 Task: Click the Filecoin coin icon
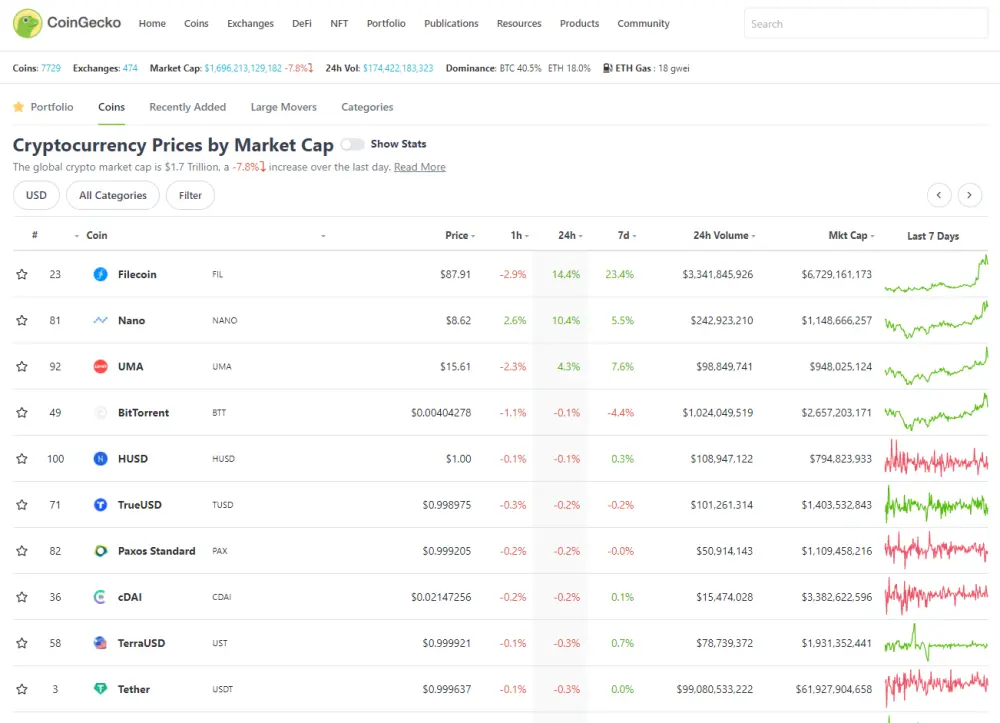coord(100,274)
